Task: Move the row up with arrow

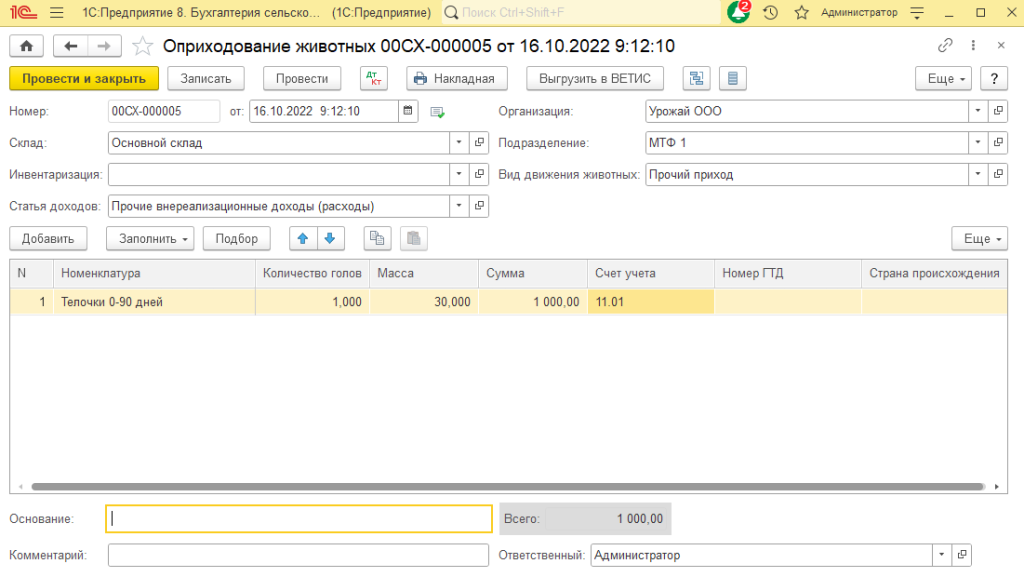Action: pyautogui.click(x=303, y=238)
